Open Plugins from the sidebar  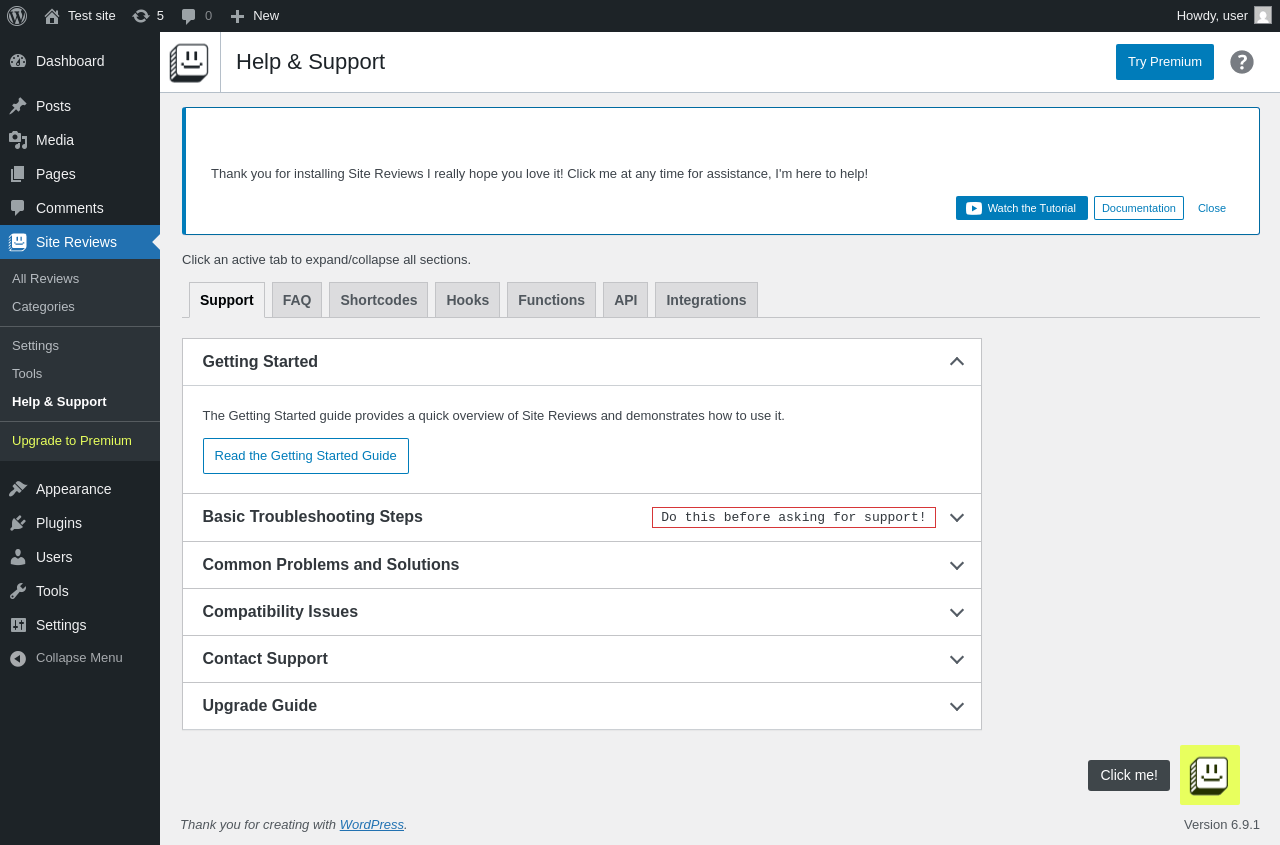pos(58,523)
